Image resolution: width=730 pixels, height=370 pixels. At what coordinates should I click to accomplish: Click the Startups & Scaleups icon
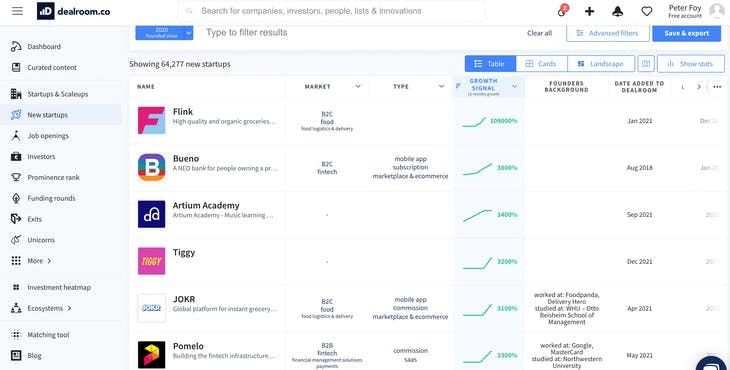point(16,94)
